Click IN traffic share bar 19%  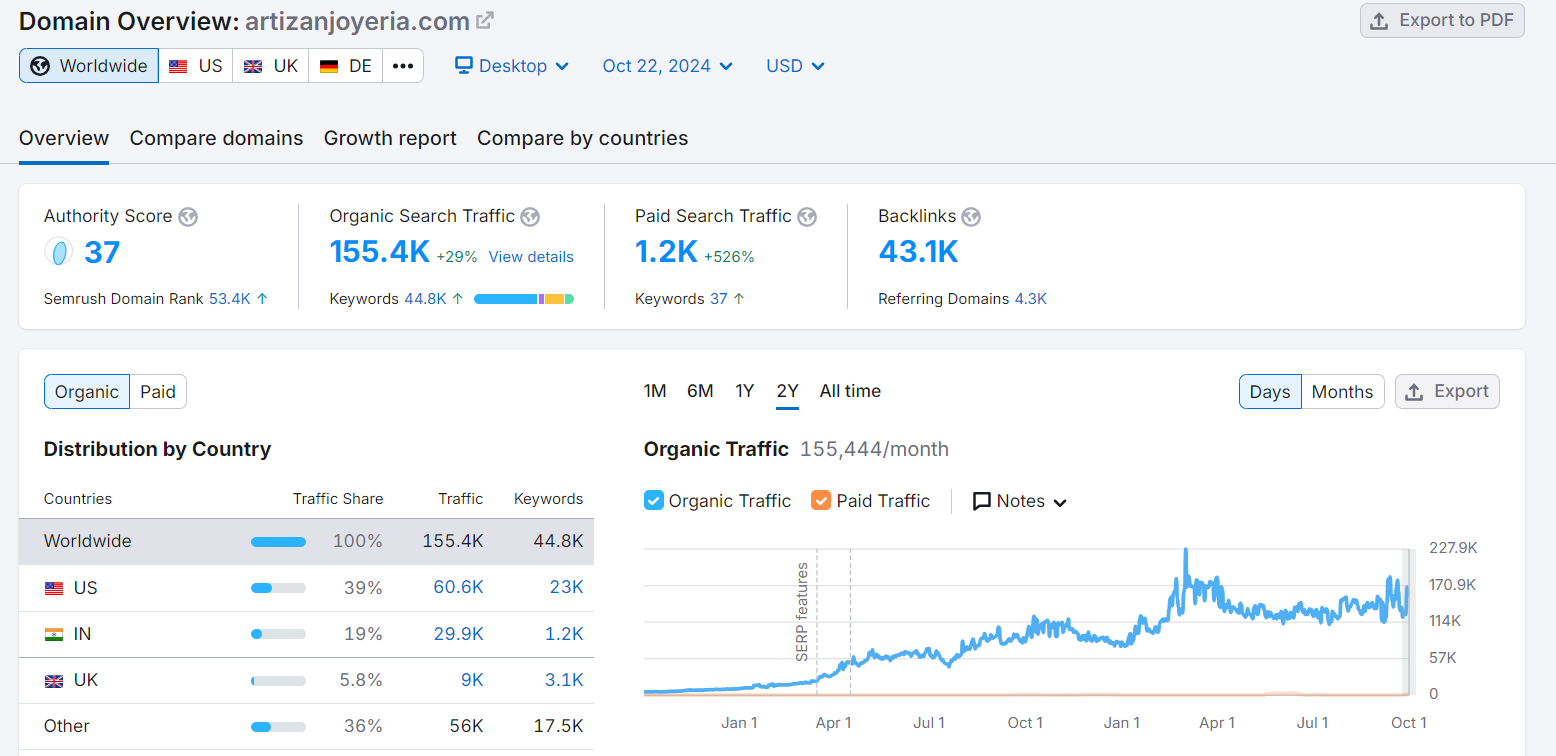278,634
